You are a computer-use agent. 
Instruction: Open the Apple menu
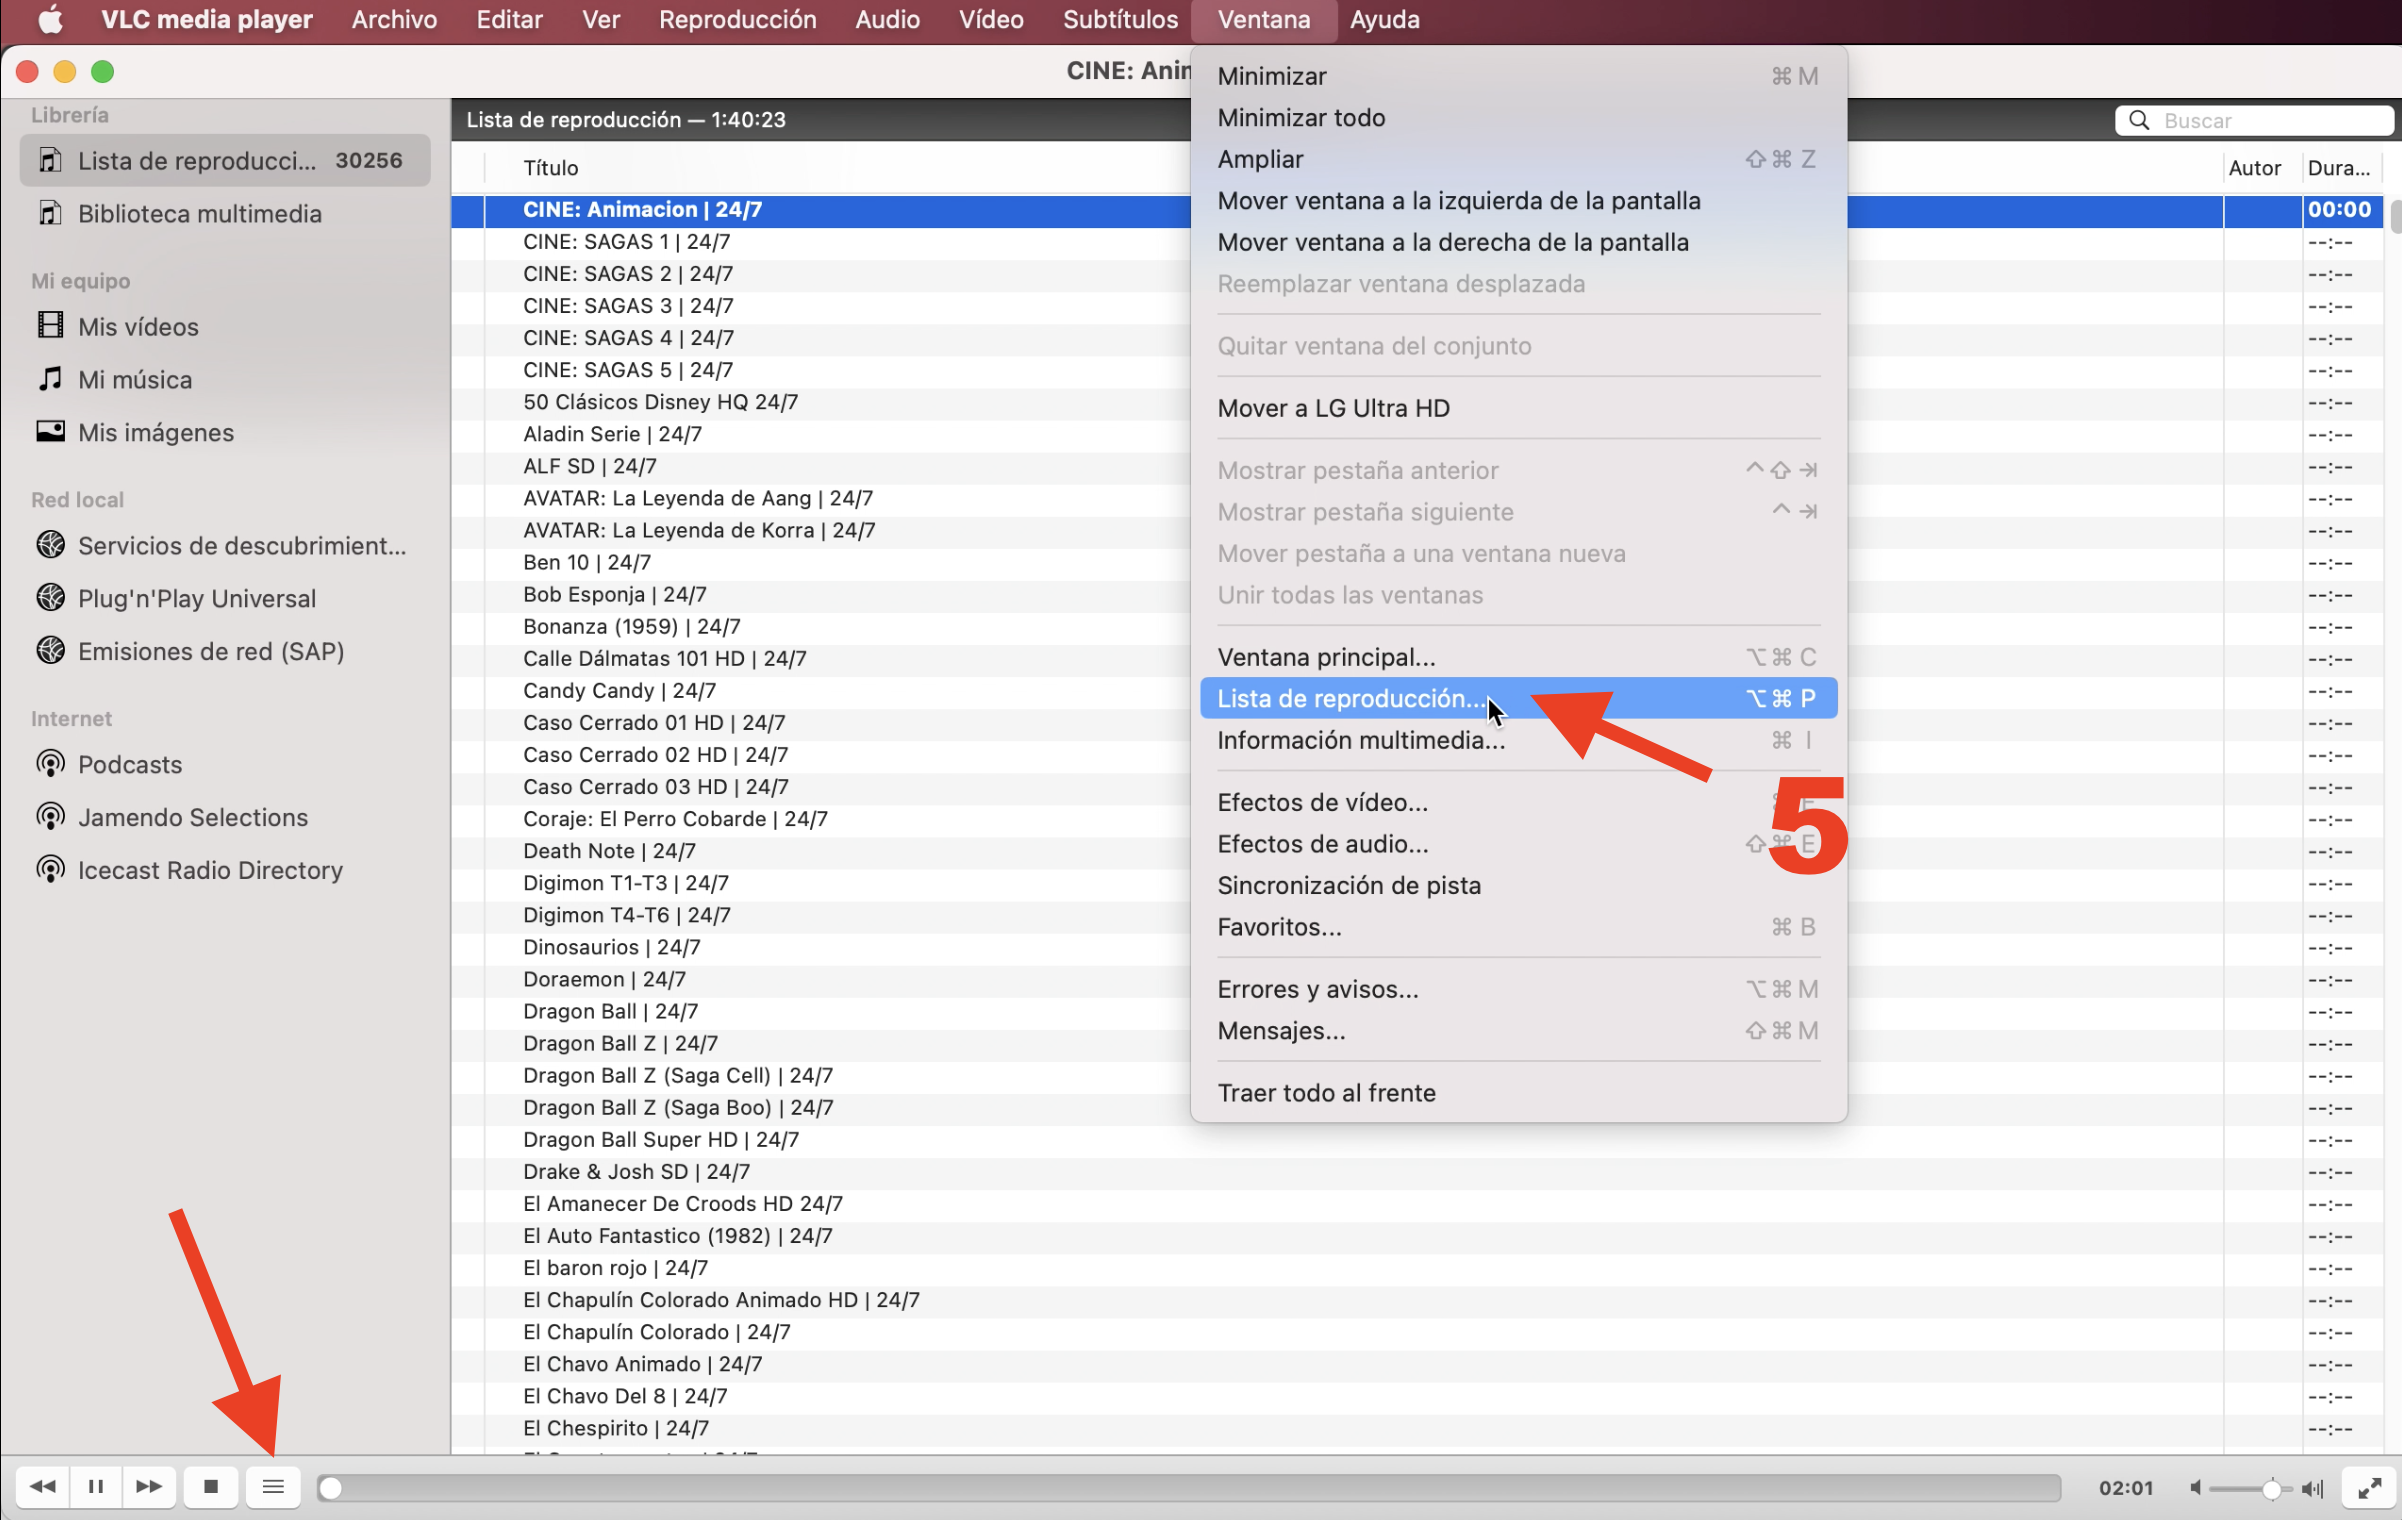coord(50,20)
